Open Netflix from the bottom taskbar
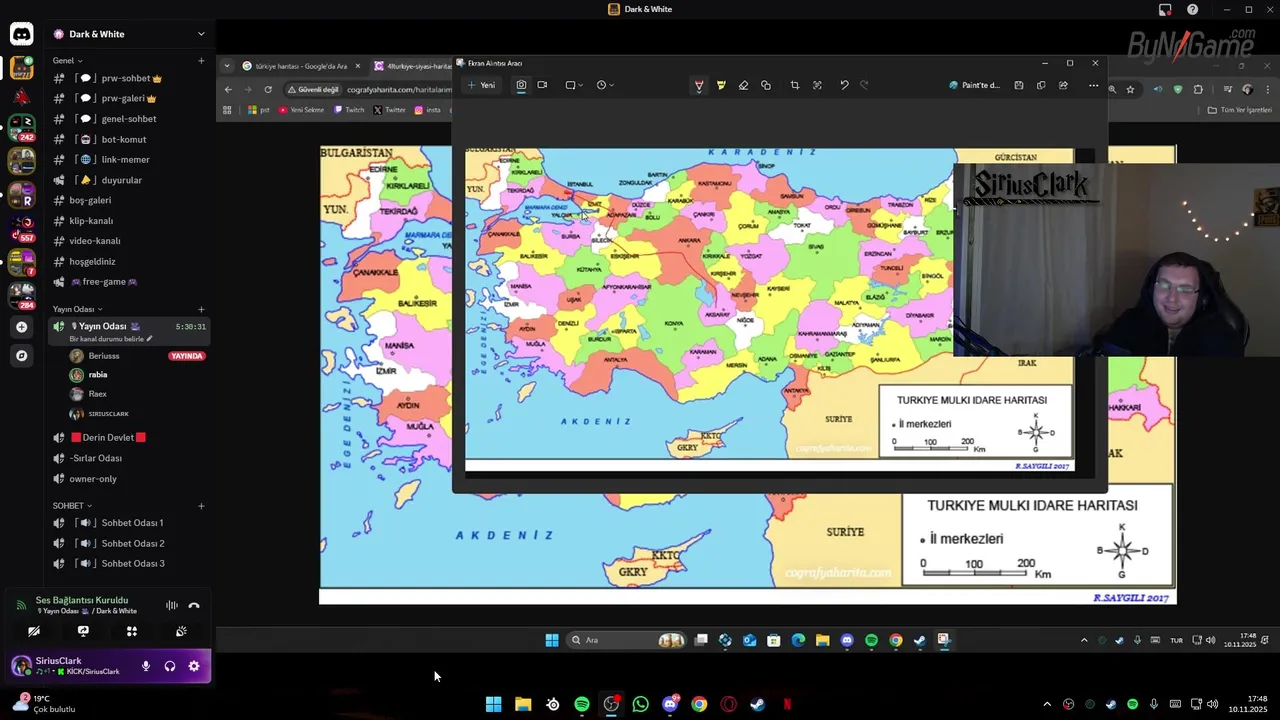The width and height of the screenshot is (1280, 720). coord(787,704)
